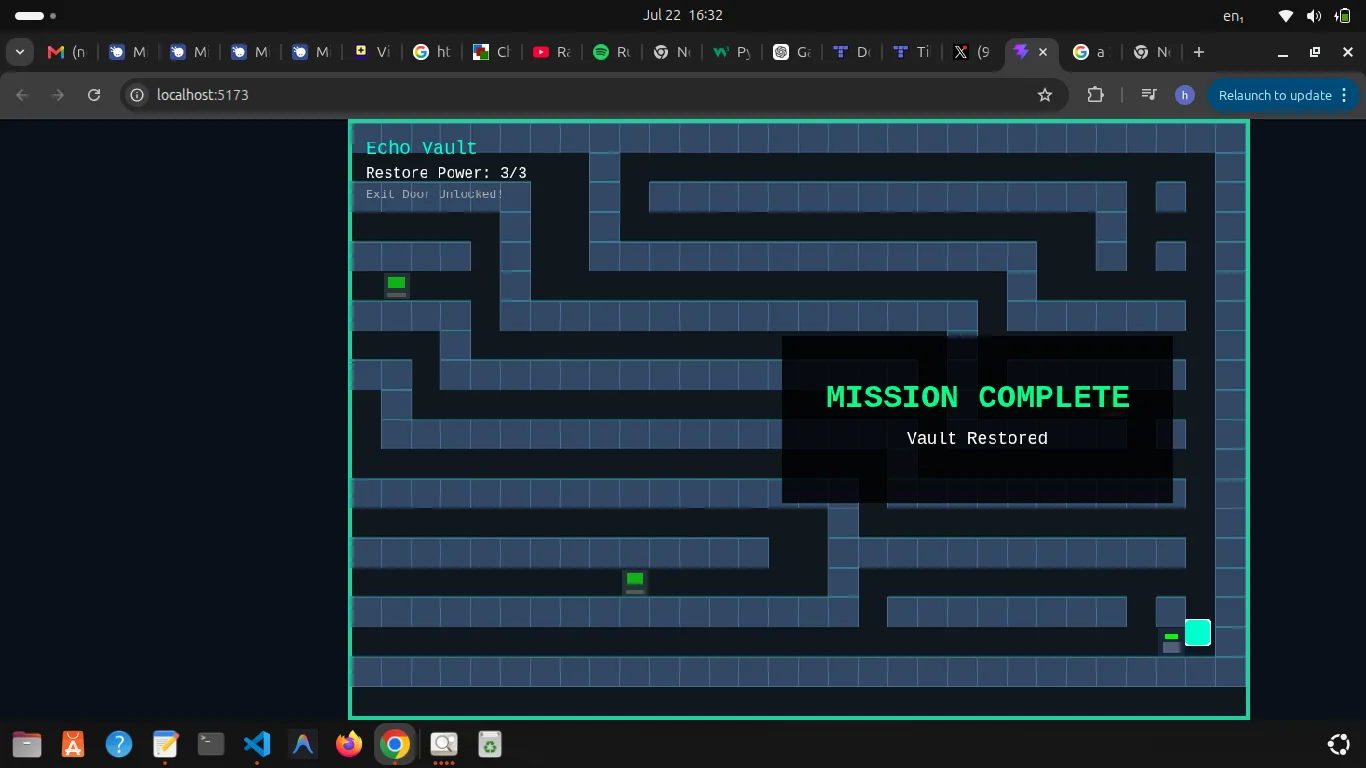The image size is (1366, 768).
Task: Switch to the 'Vi' tab
Action: (371, 52)
